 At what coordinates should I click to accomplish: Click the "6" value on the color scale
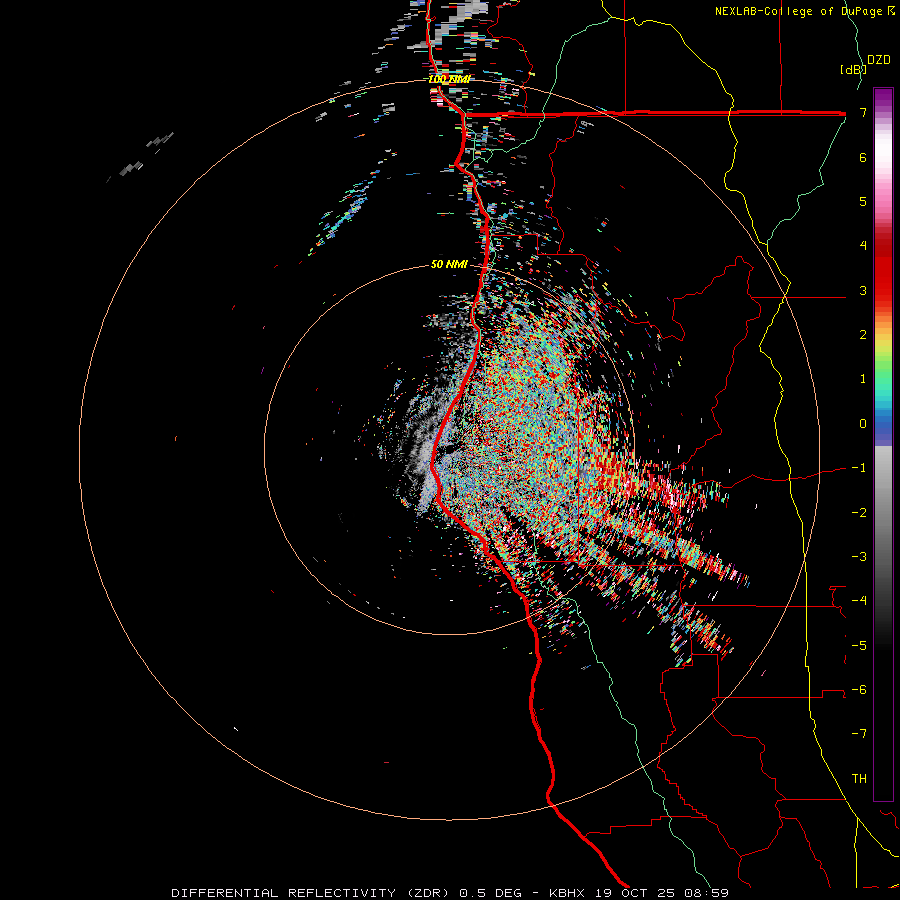863,157
